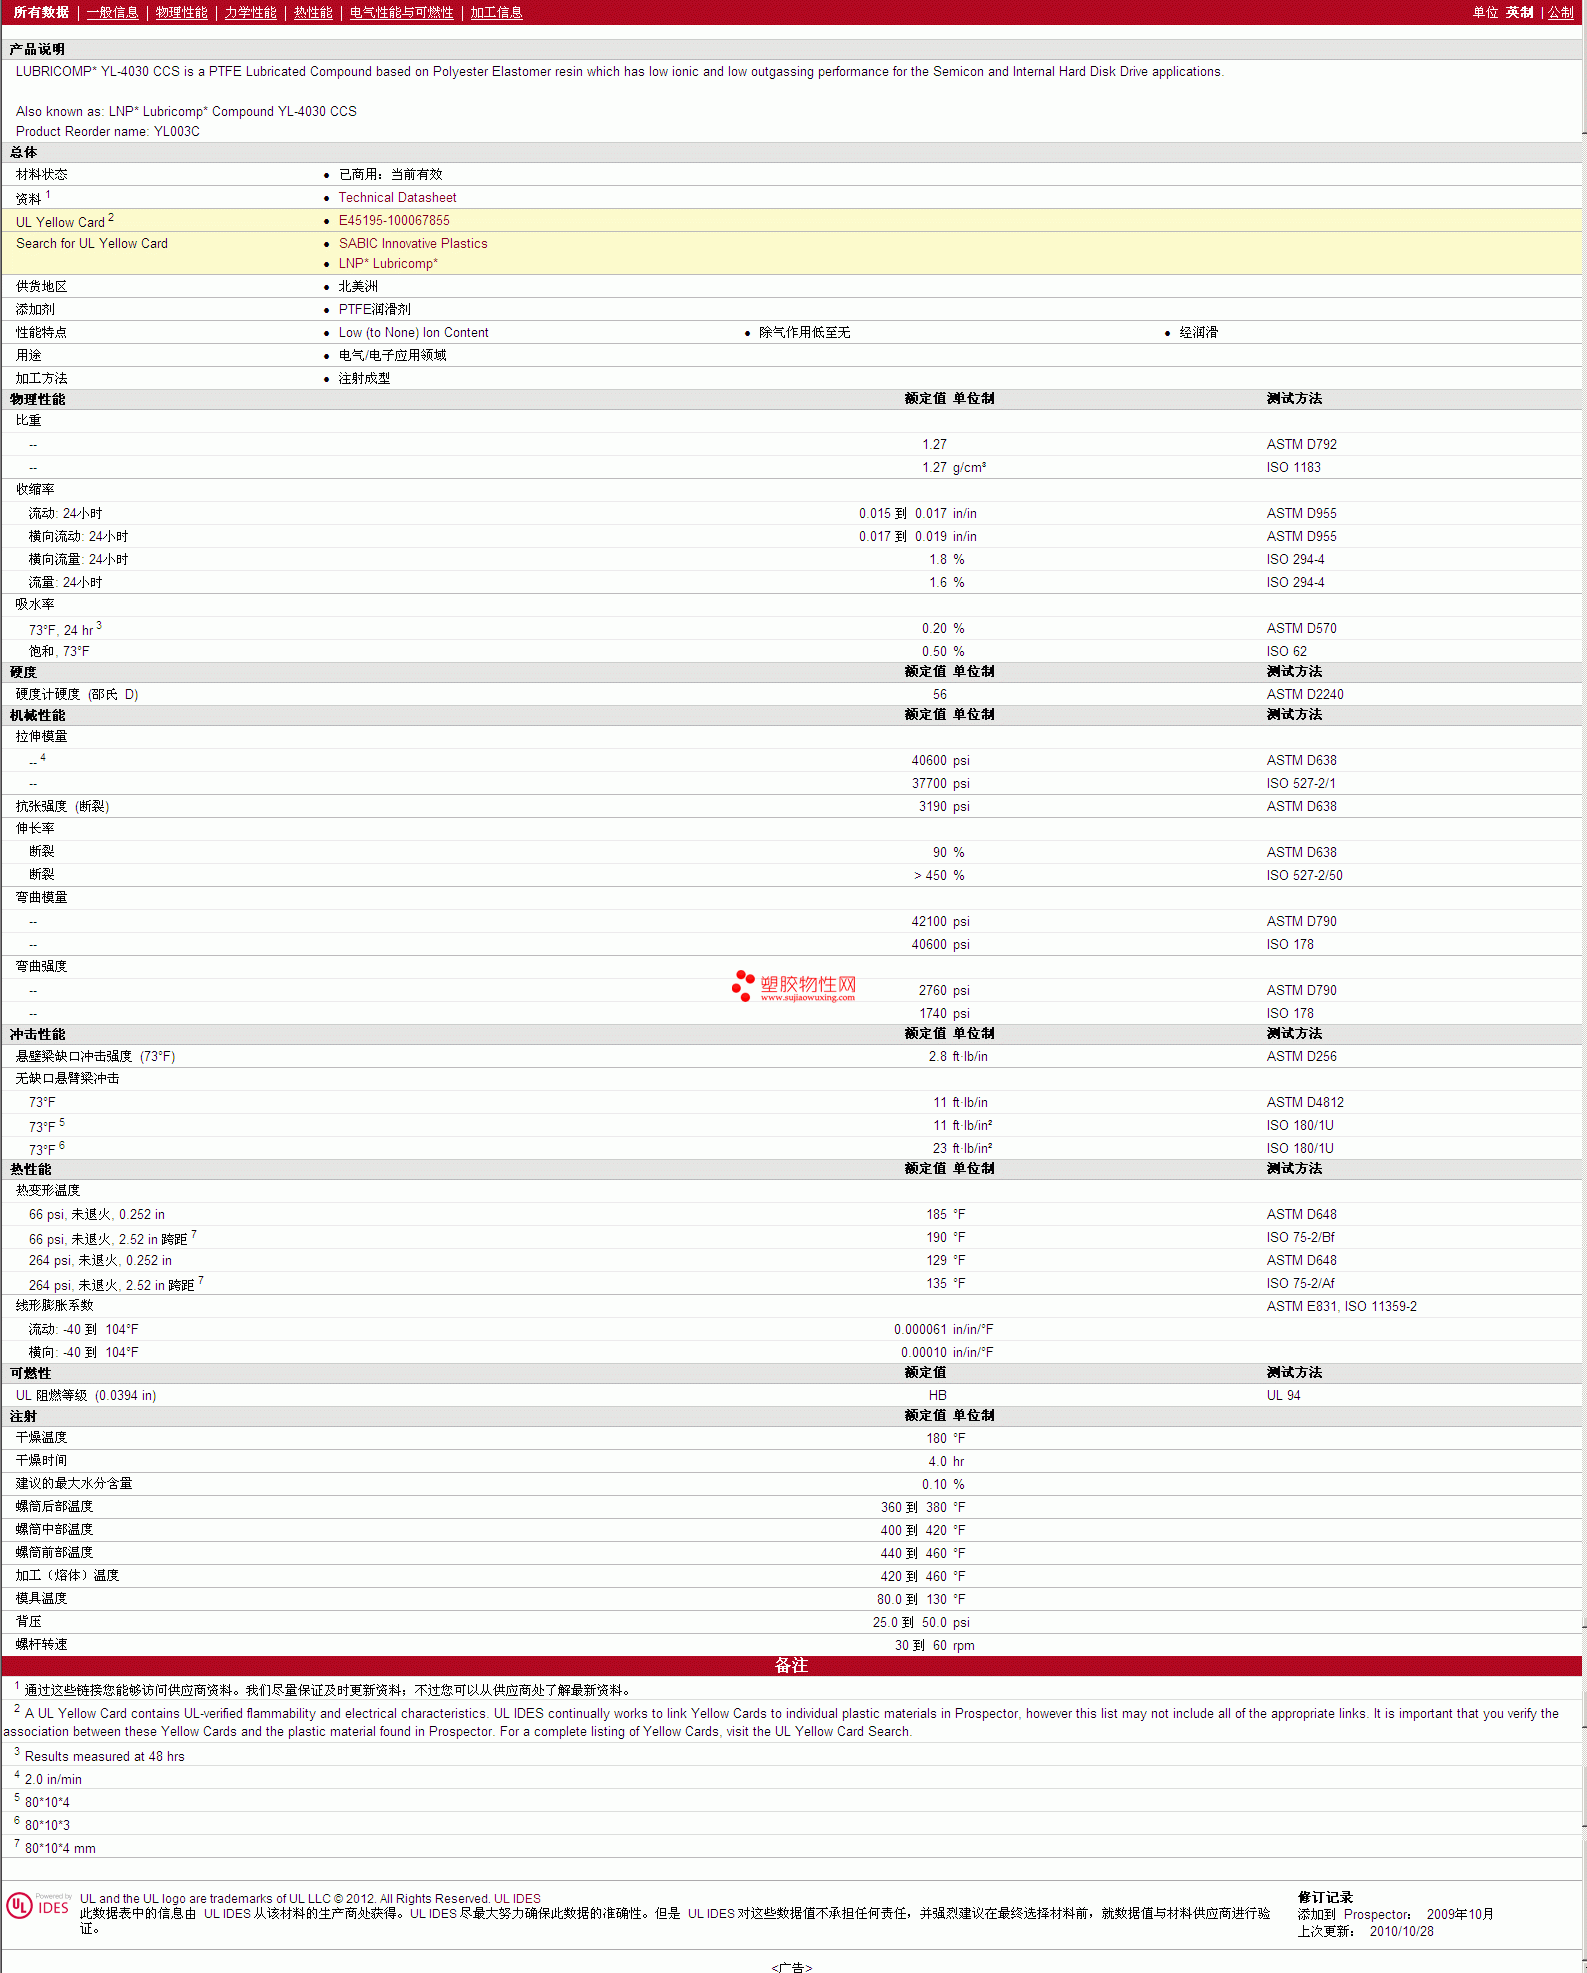Click the 背压 row label
Image resolution: width=1587 pixels, height=1973 pixels.
[x=28, y=1622]
